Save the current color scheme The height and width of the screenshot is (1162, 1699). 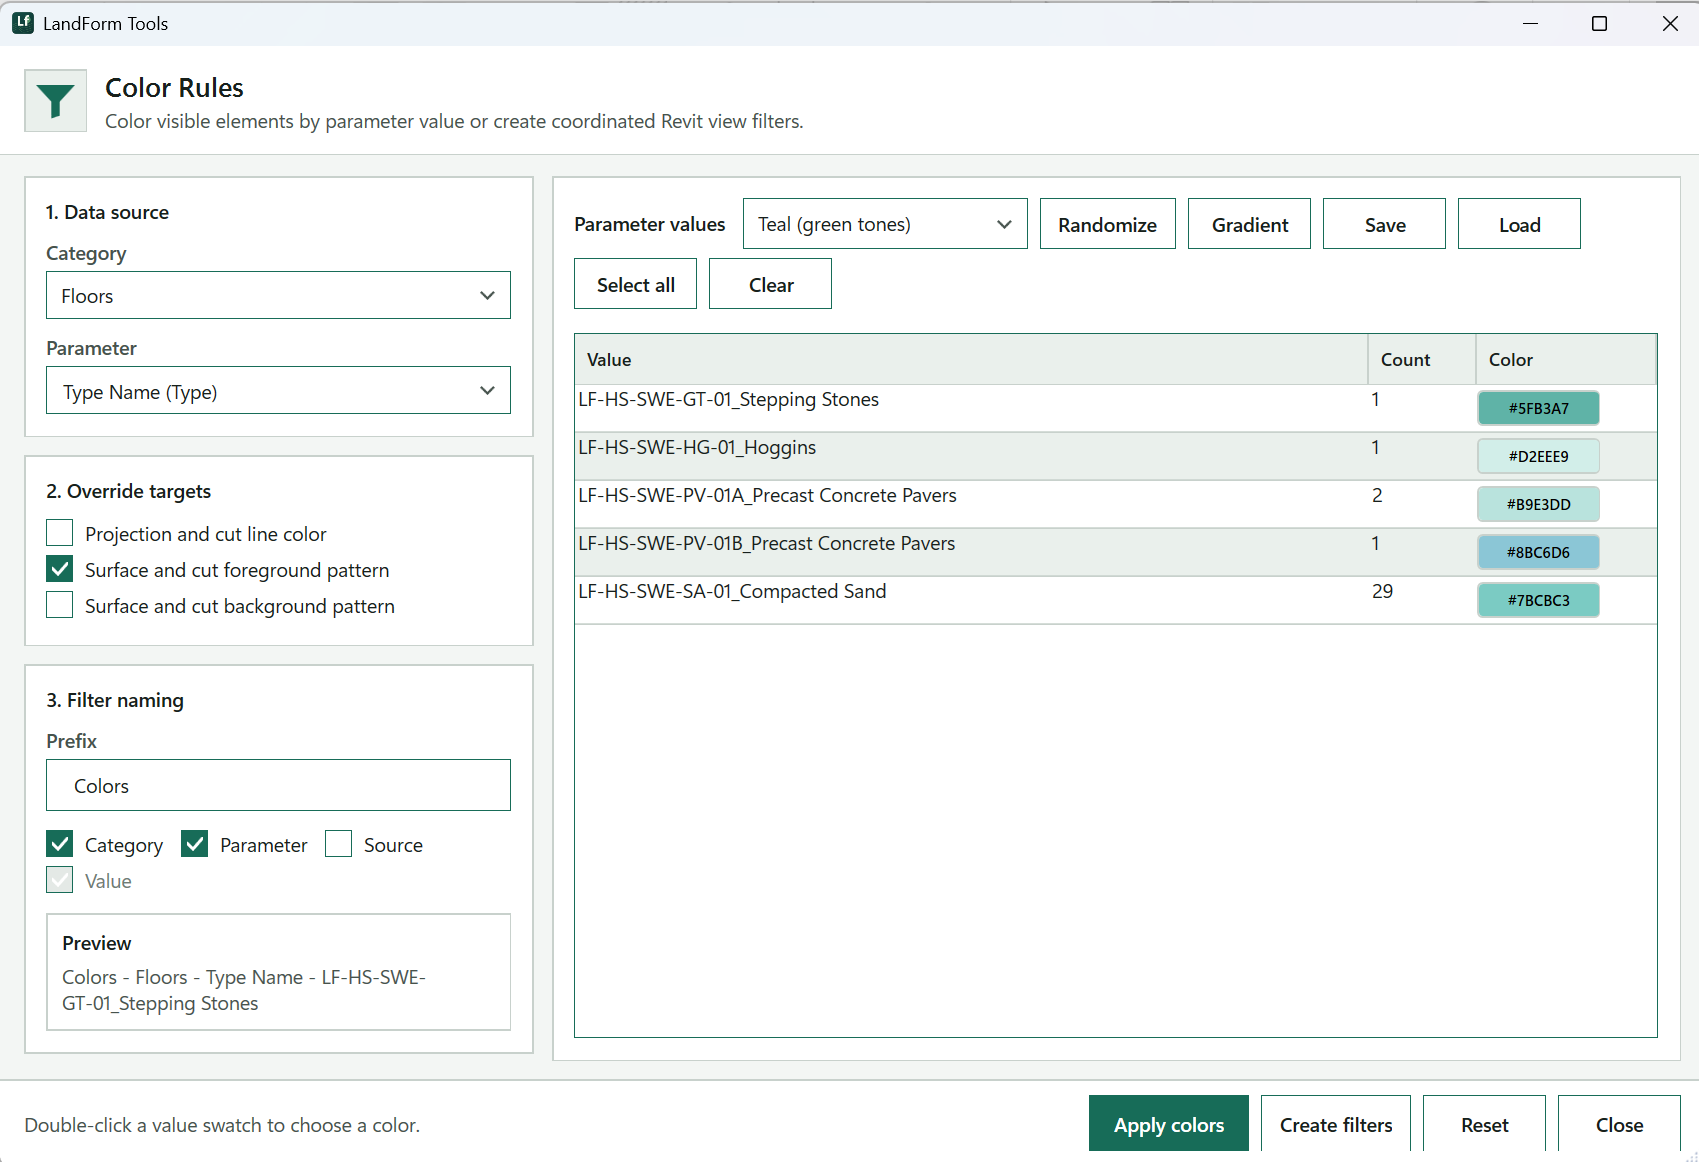pyautogui.click(x=1384, y=224)
